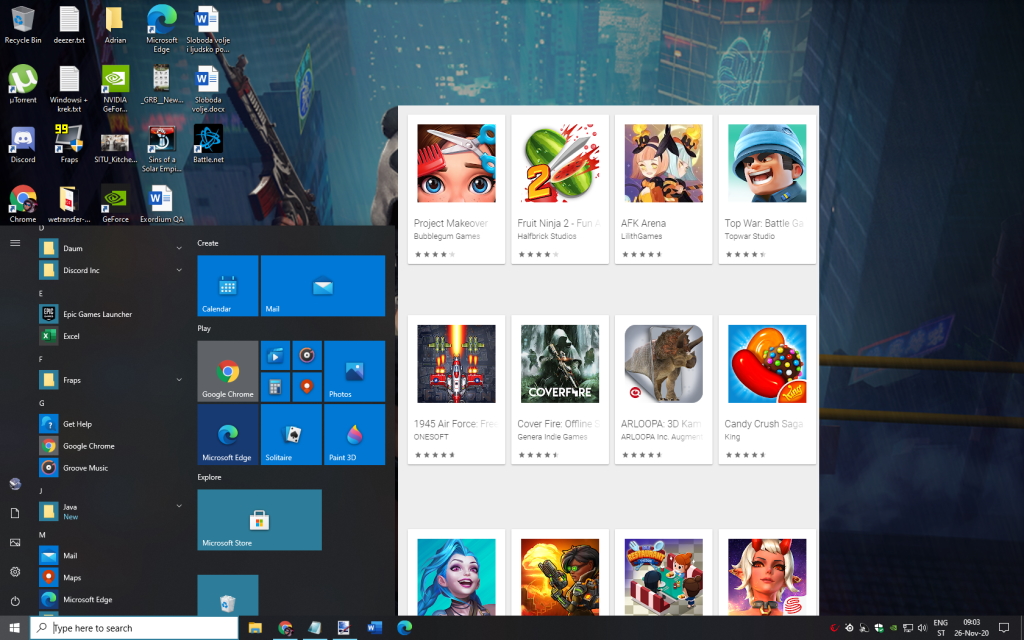Open Settings gear in Start menu sidebar

15,571
